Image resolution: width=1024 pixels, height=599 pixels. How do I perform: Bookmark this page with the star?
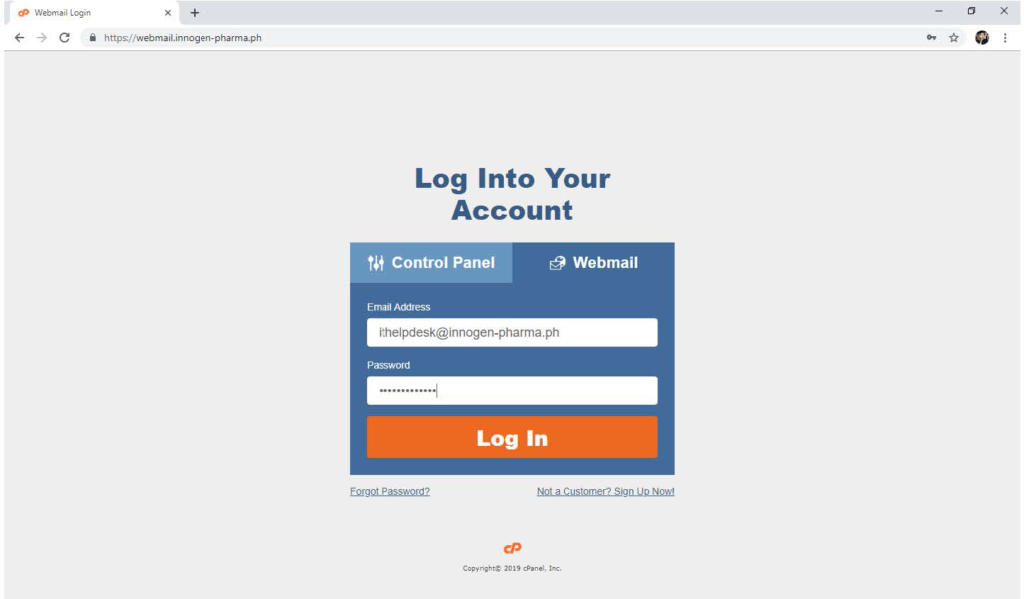tap(953, 38)
